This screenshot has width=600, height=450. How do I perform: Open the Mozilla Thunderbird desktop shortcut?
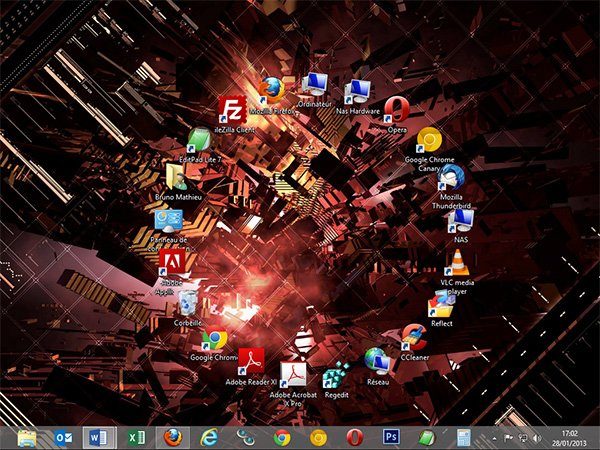(x=451, y=177)
